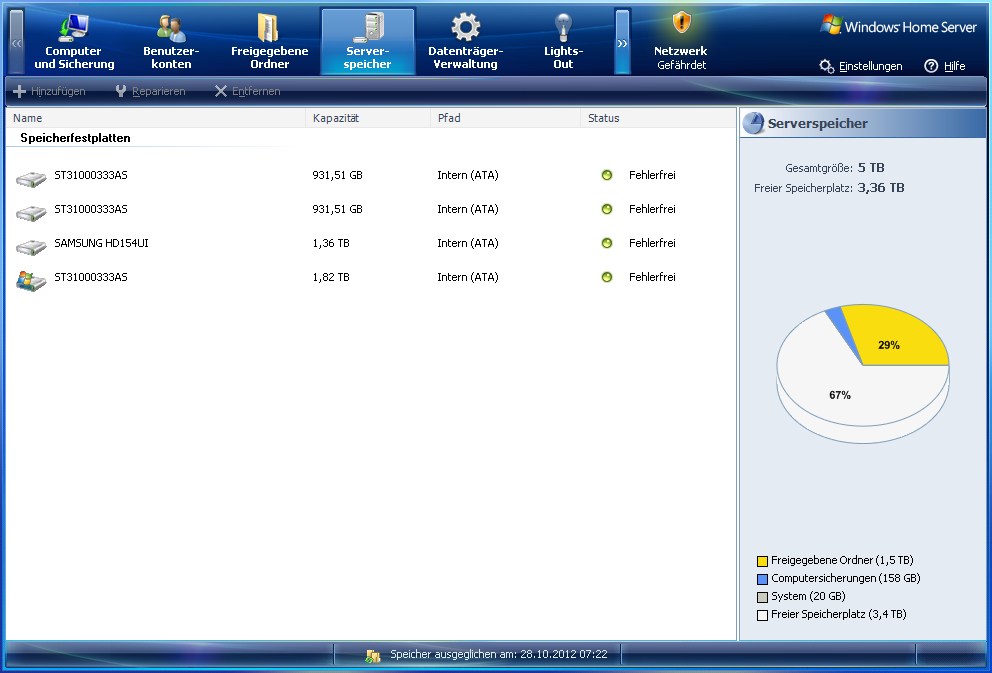Sort by the Pfad column header

(x=505, y=118)
